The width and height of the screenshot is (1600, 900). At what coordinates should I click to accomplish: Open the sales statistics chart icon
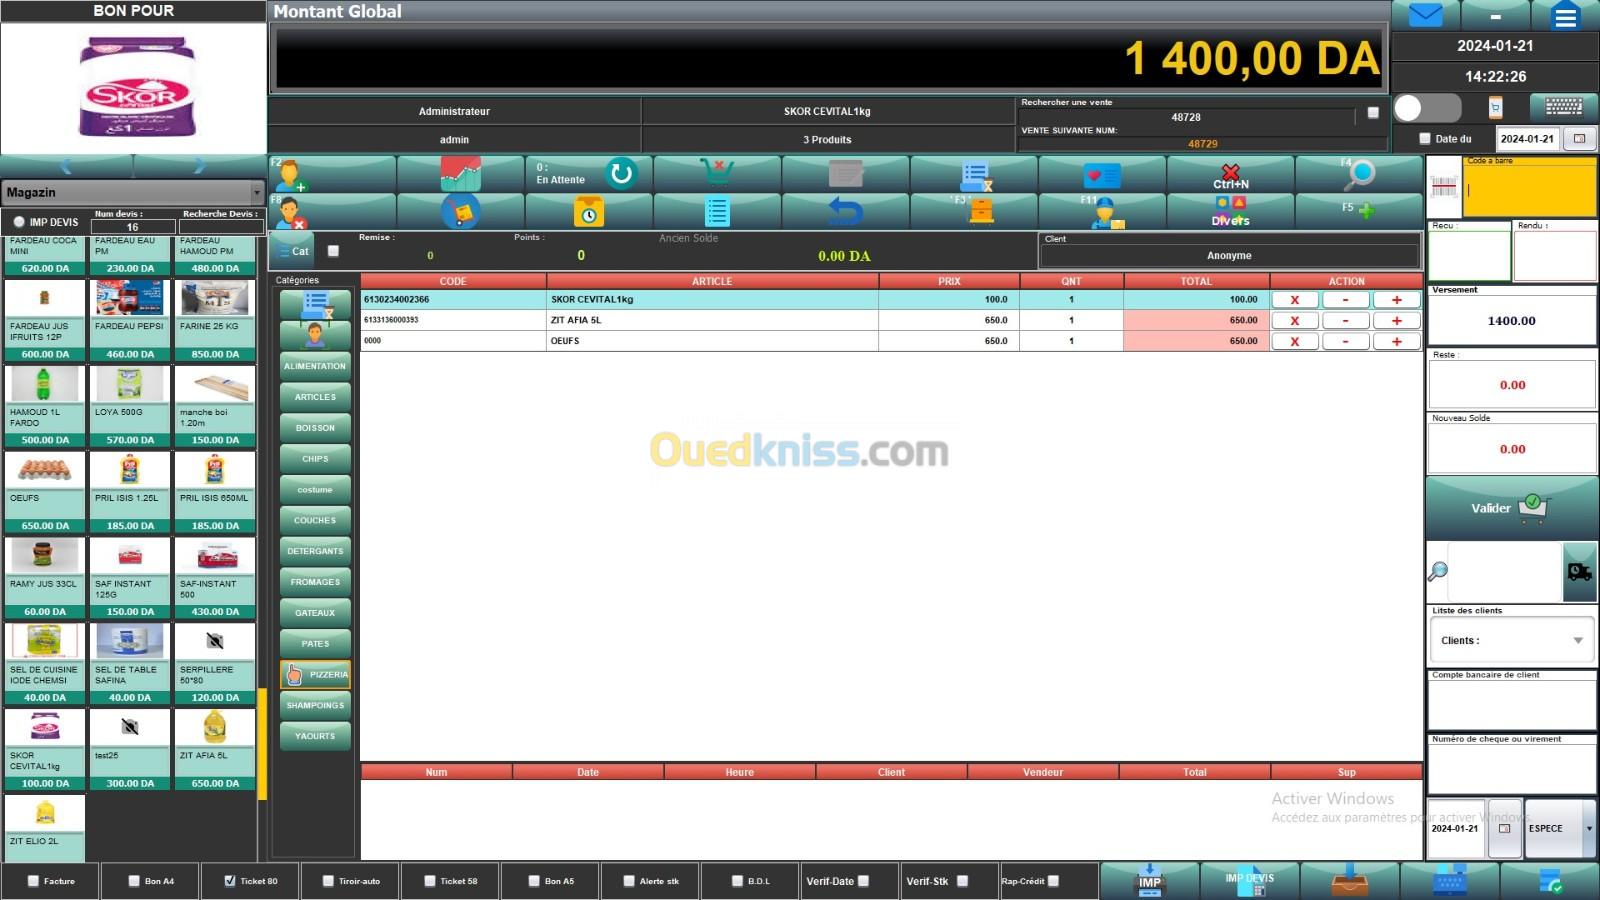(x=460, y=175)
